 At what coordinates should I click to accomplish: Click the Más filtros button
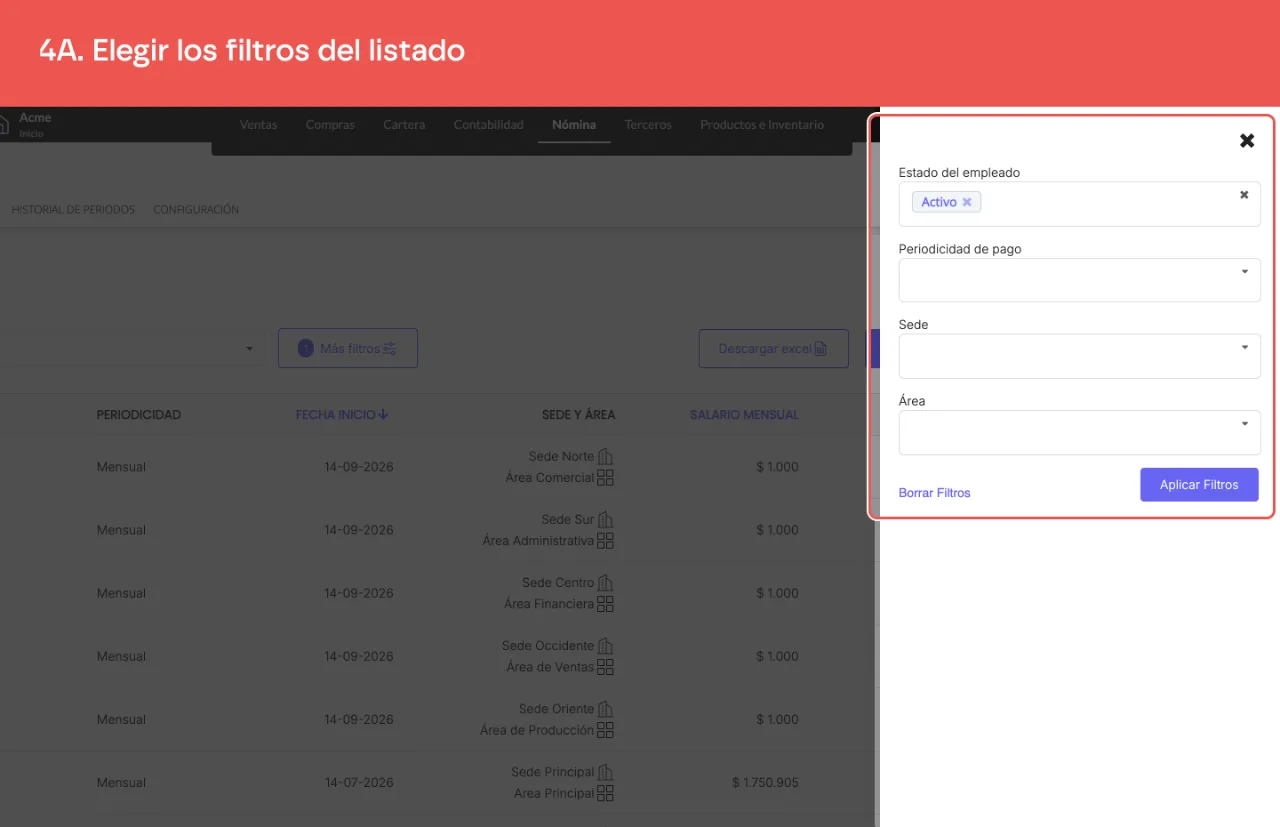click(x=348, y=348)
